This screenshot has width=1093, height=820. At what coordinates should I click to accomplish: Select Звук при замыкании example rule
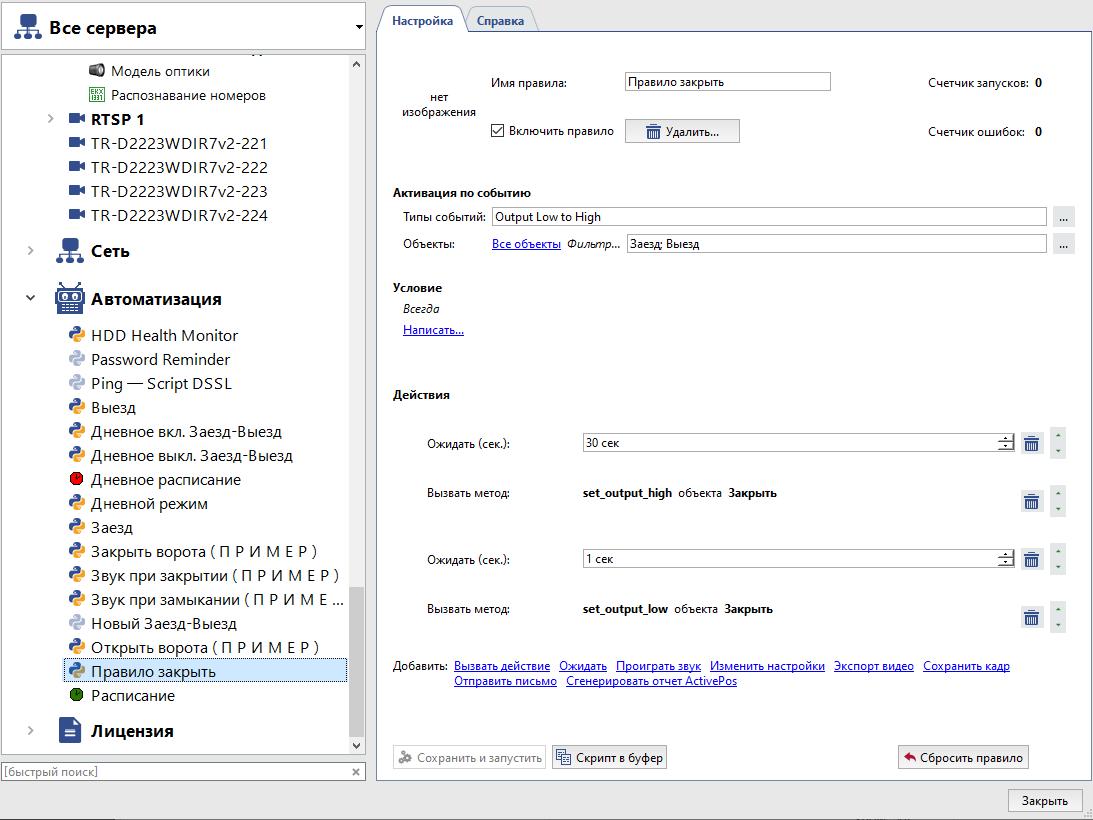tap(217, 600)
